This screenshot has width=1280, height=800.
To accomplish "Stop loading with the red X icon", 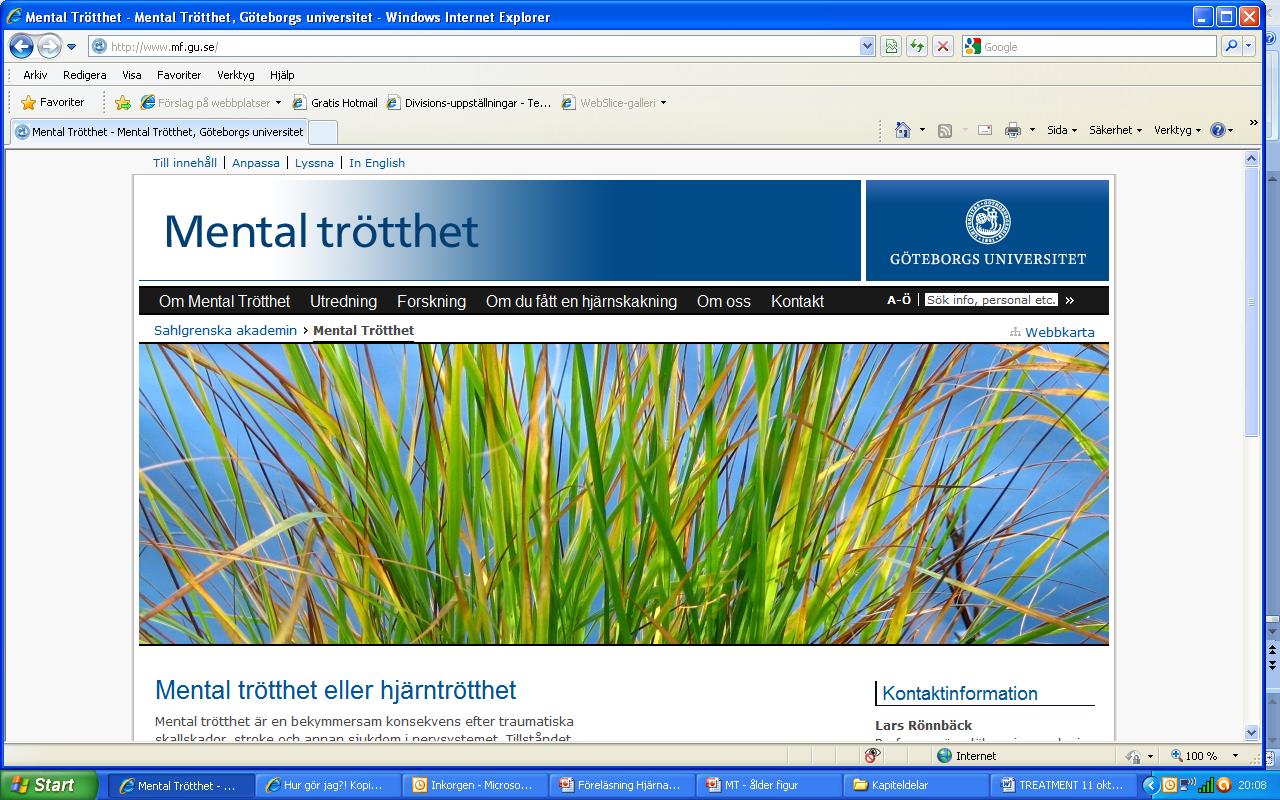I will pos(942,46).
